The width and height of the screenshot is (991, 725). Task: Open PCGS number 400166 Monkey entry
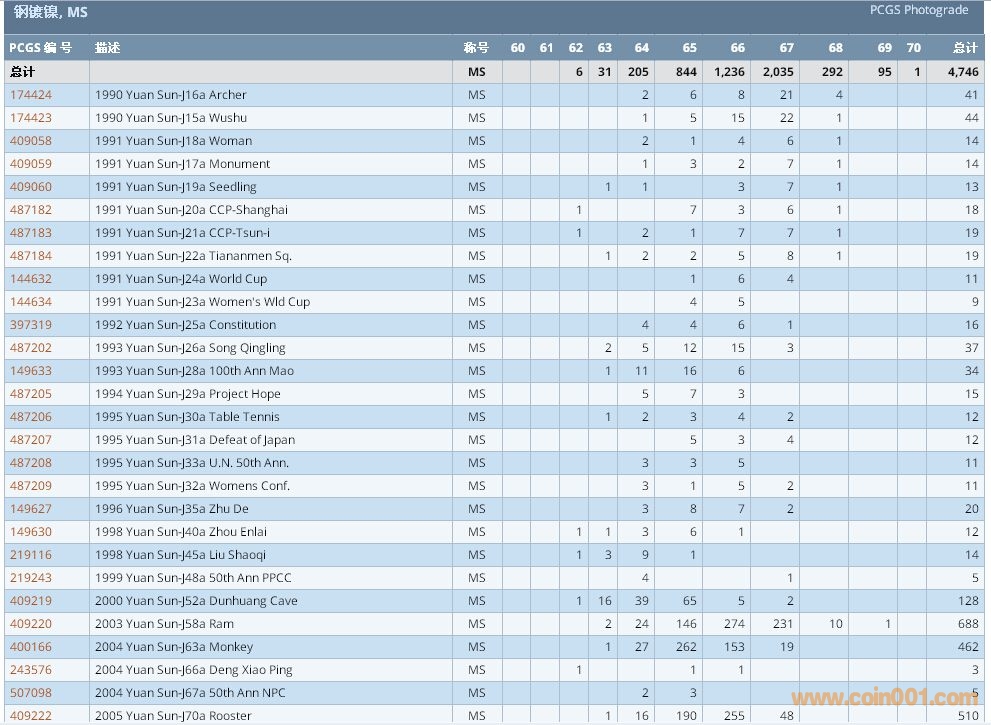coord(30,647)
